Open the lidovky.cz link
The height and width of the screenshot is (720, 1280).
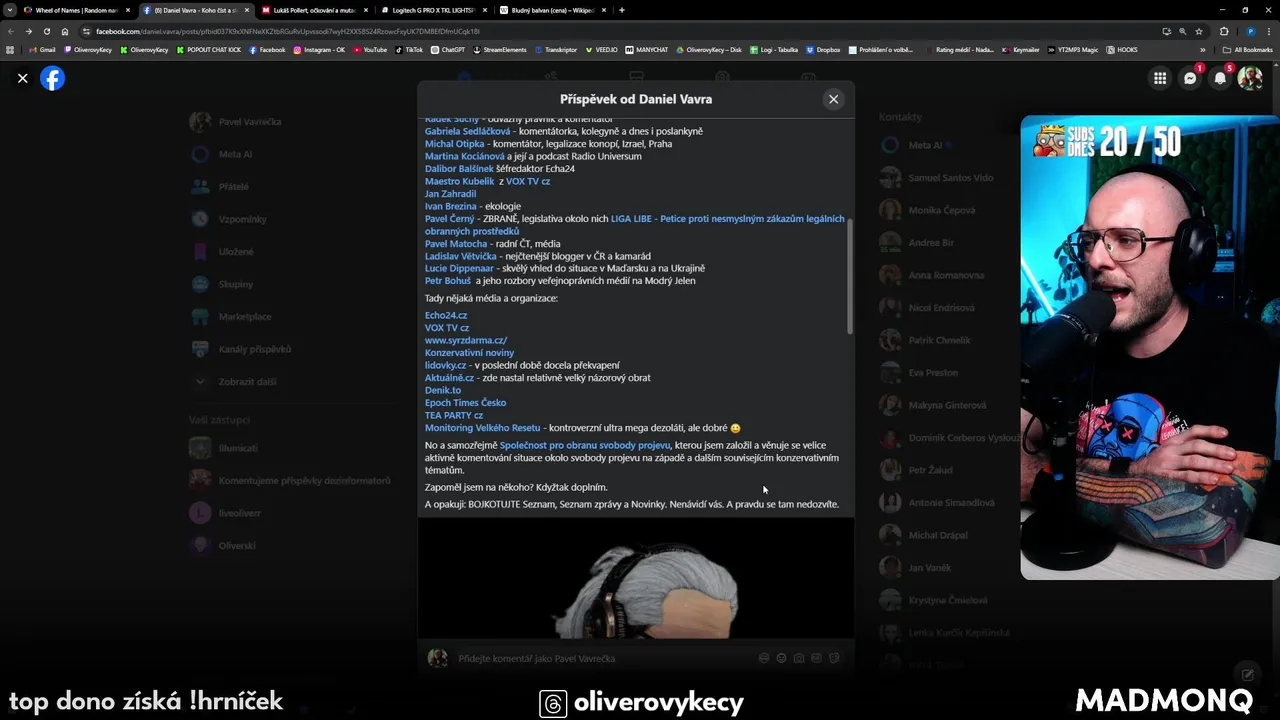[445, 365]
